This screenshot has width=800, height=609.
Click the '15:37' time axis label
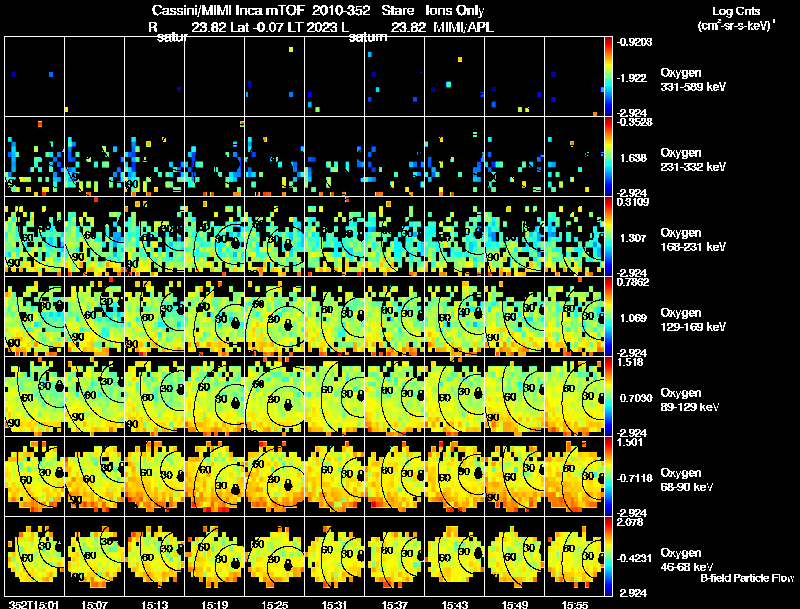(394, 605)
